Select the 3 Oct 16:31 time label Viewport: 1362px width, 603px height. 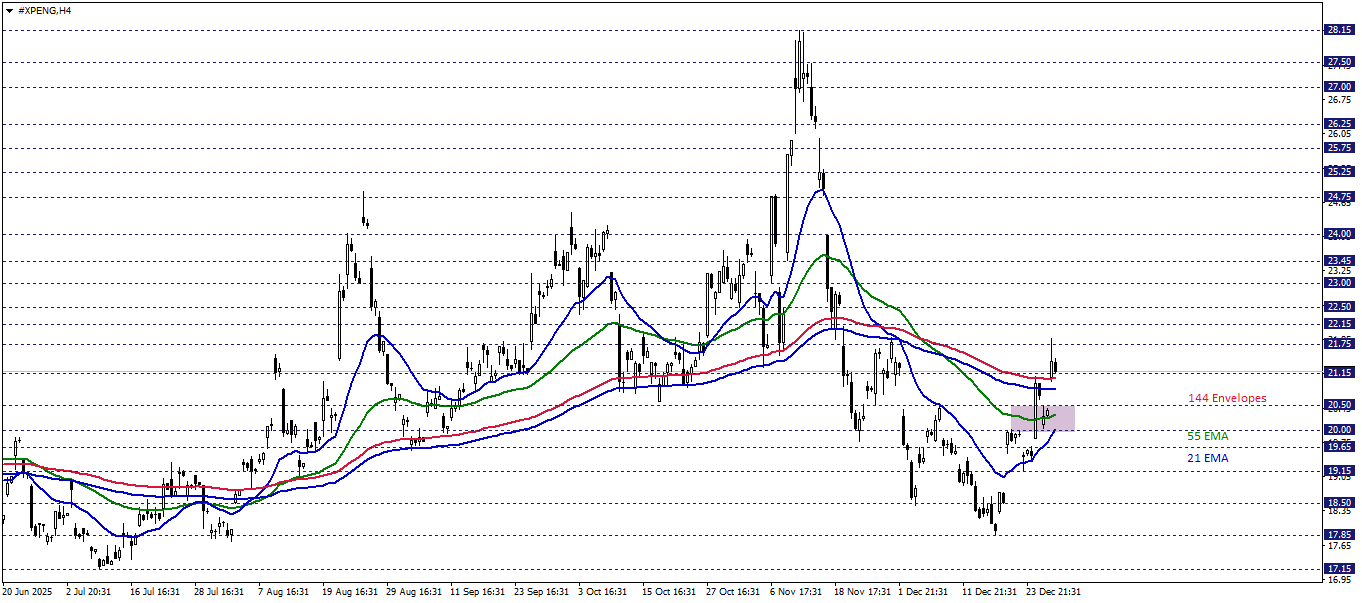point(604,591)
